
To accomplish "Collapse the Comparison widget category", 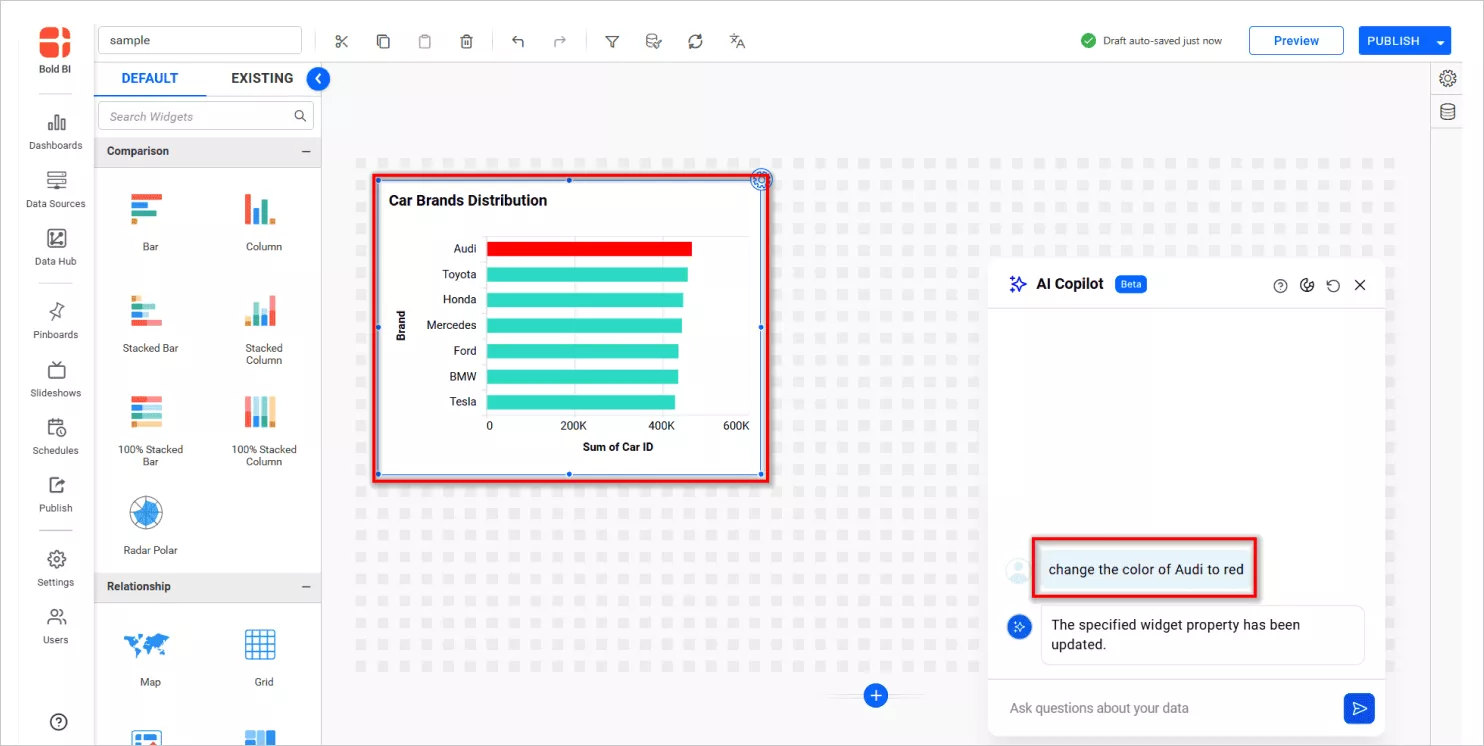I will coord(307,151).
